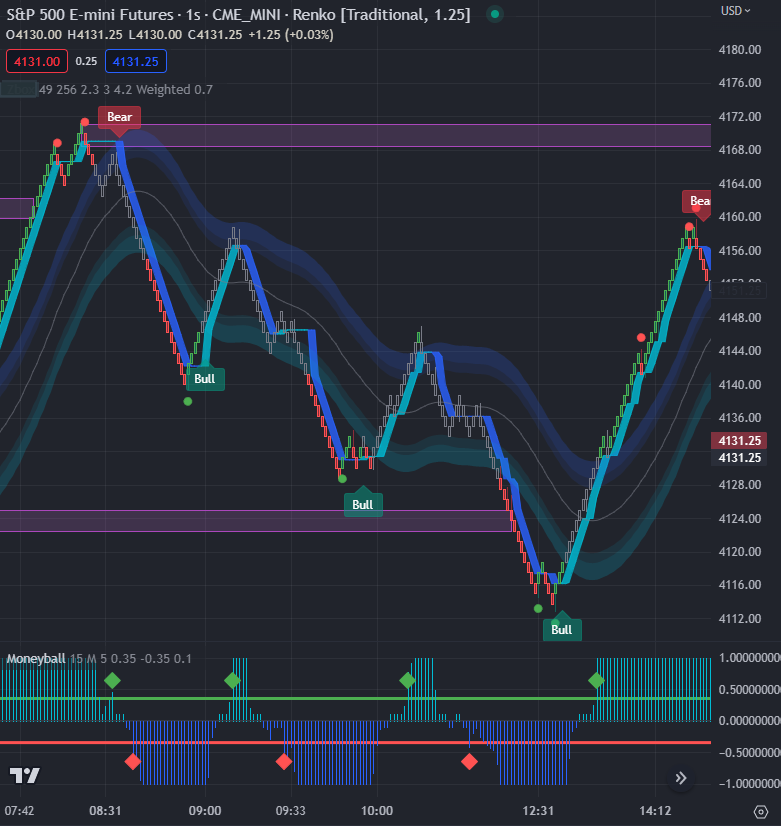
Task: Click the data connection status dot
Action: point(494,16)
